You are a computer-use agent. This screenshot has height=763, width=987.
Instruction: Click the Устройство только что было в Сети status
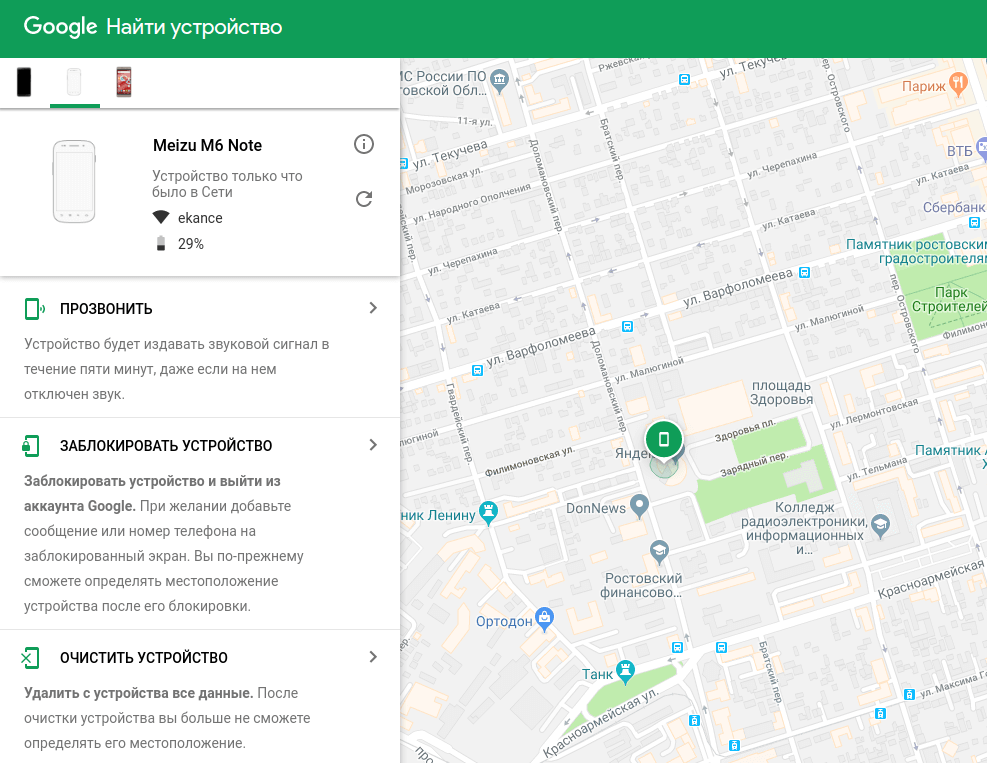click(x=227, y=184)
